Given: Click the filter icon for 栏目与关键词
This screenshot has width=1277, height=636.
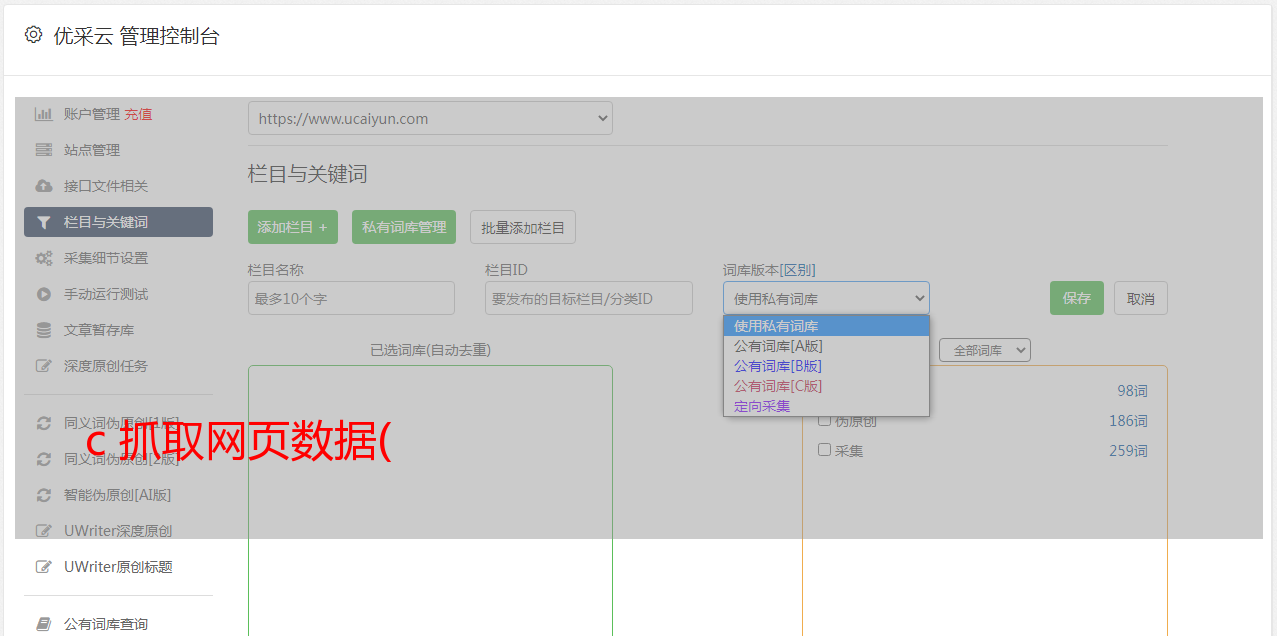Looking at the screenshot, I should point(43,222).
